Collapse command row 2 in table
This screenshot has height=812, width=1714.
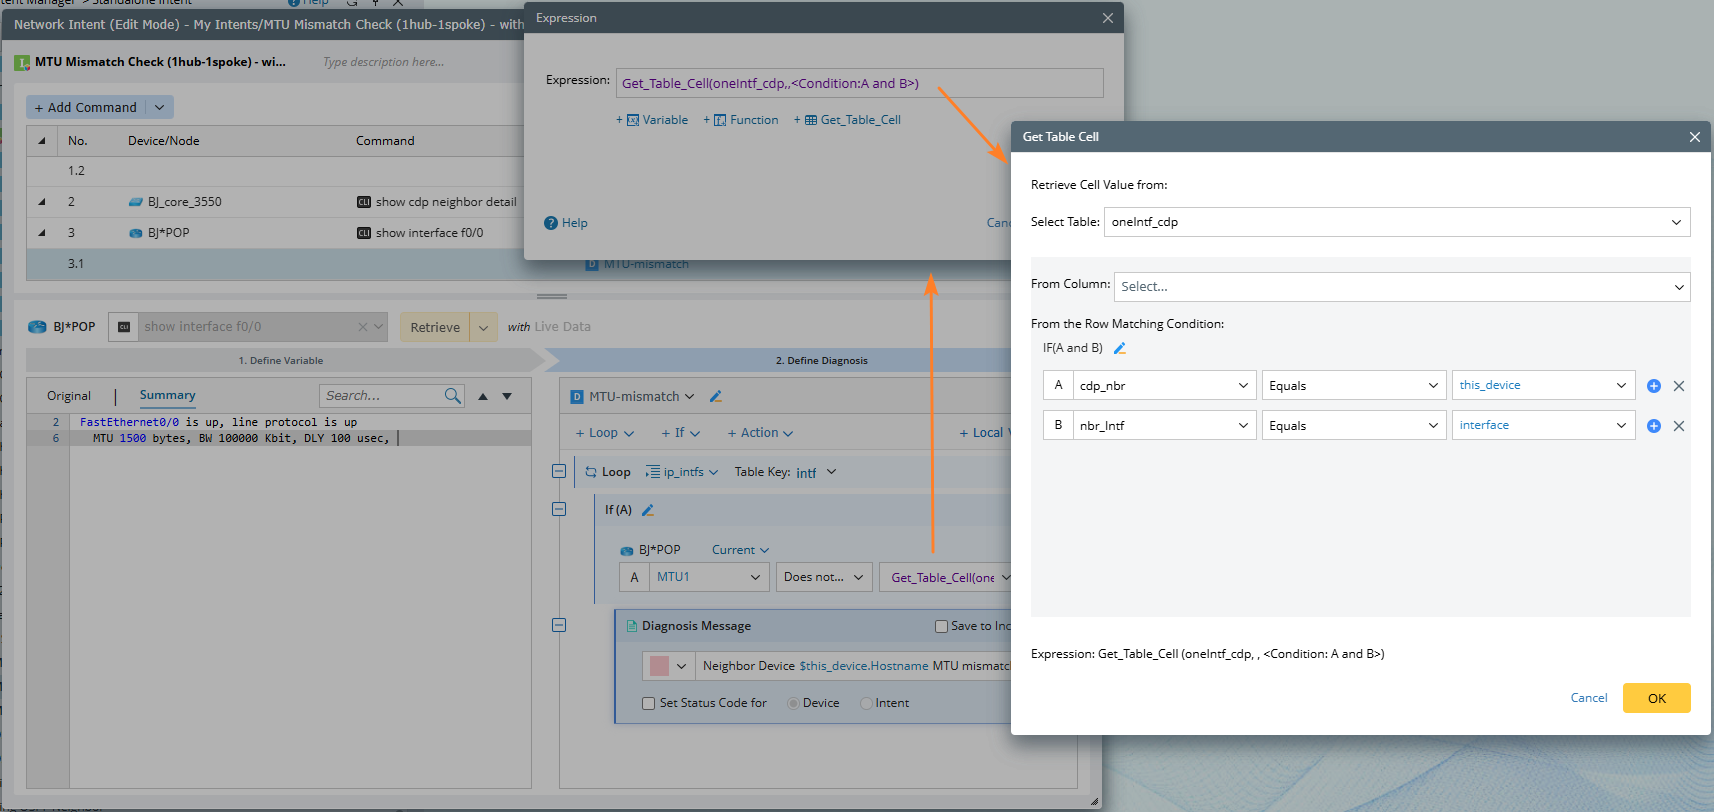[42, 202]
